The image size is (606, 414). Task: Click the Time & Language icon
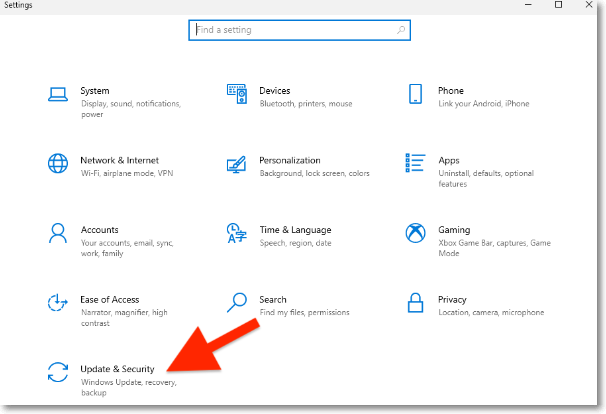click(237, 233)
